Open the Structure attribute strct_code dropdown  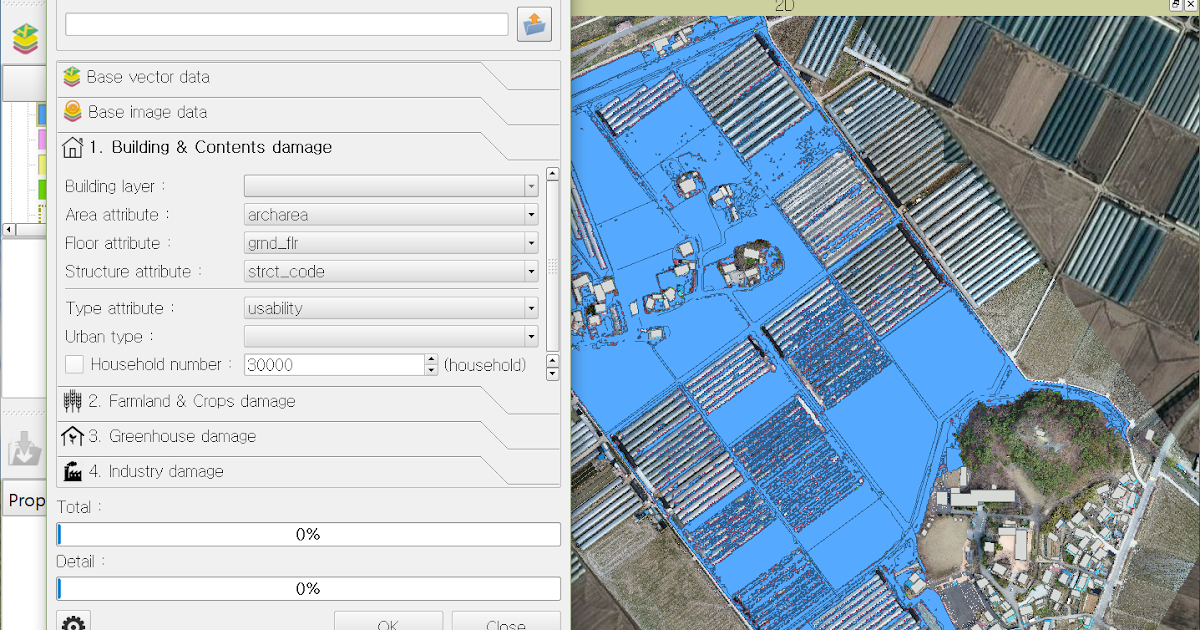tap(530, 271)
